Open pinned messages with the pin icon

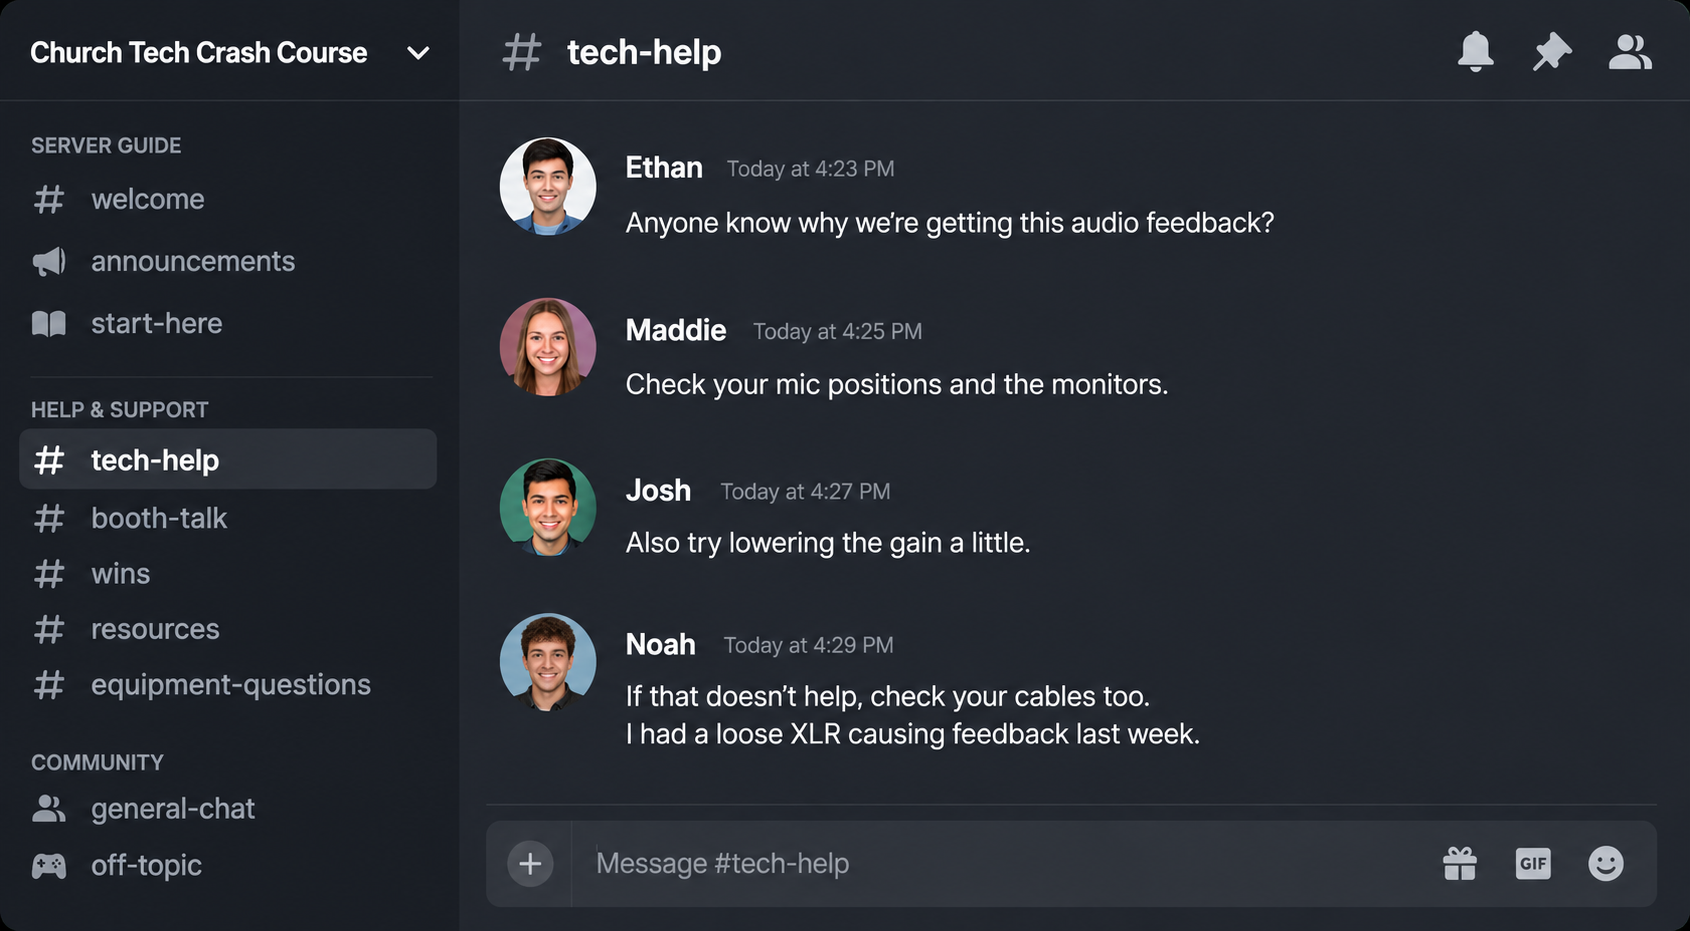point(1552,51)
